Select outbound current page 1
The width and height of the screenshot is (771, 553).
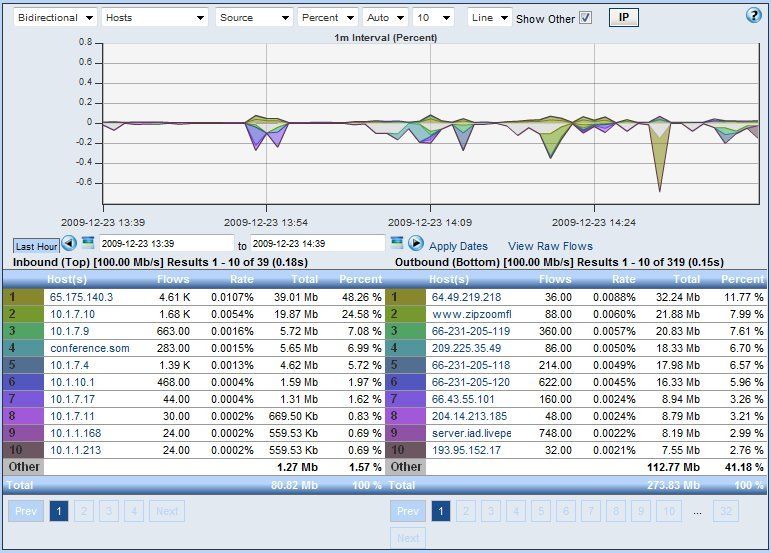pos(441,511)
